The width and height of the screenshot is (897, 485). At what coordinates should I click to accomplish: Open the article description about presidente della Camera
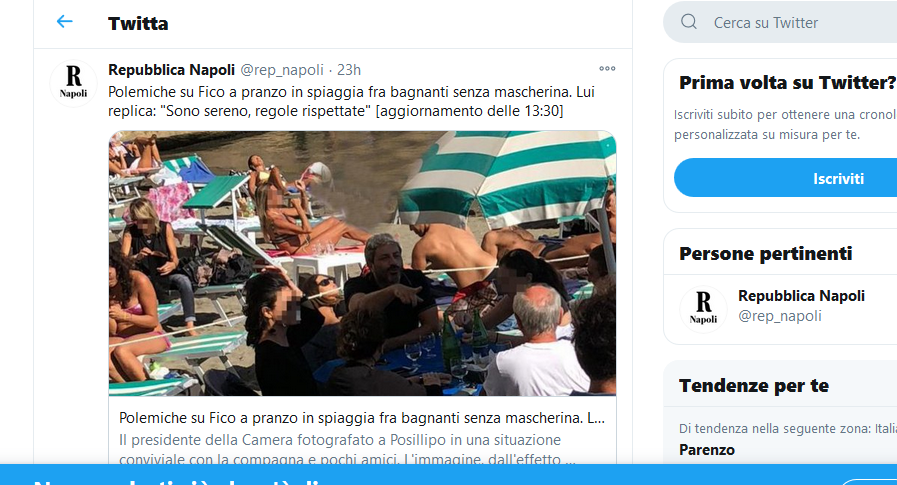click(347, 450)
